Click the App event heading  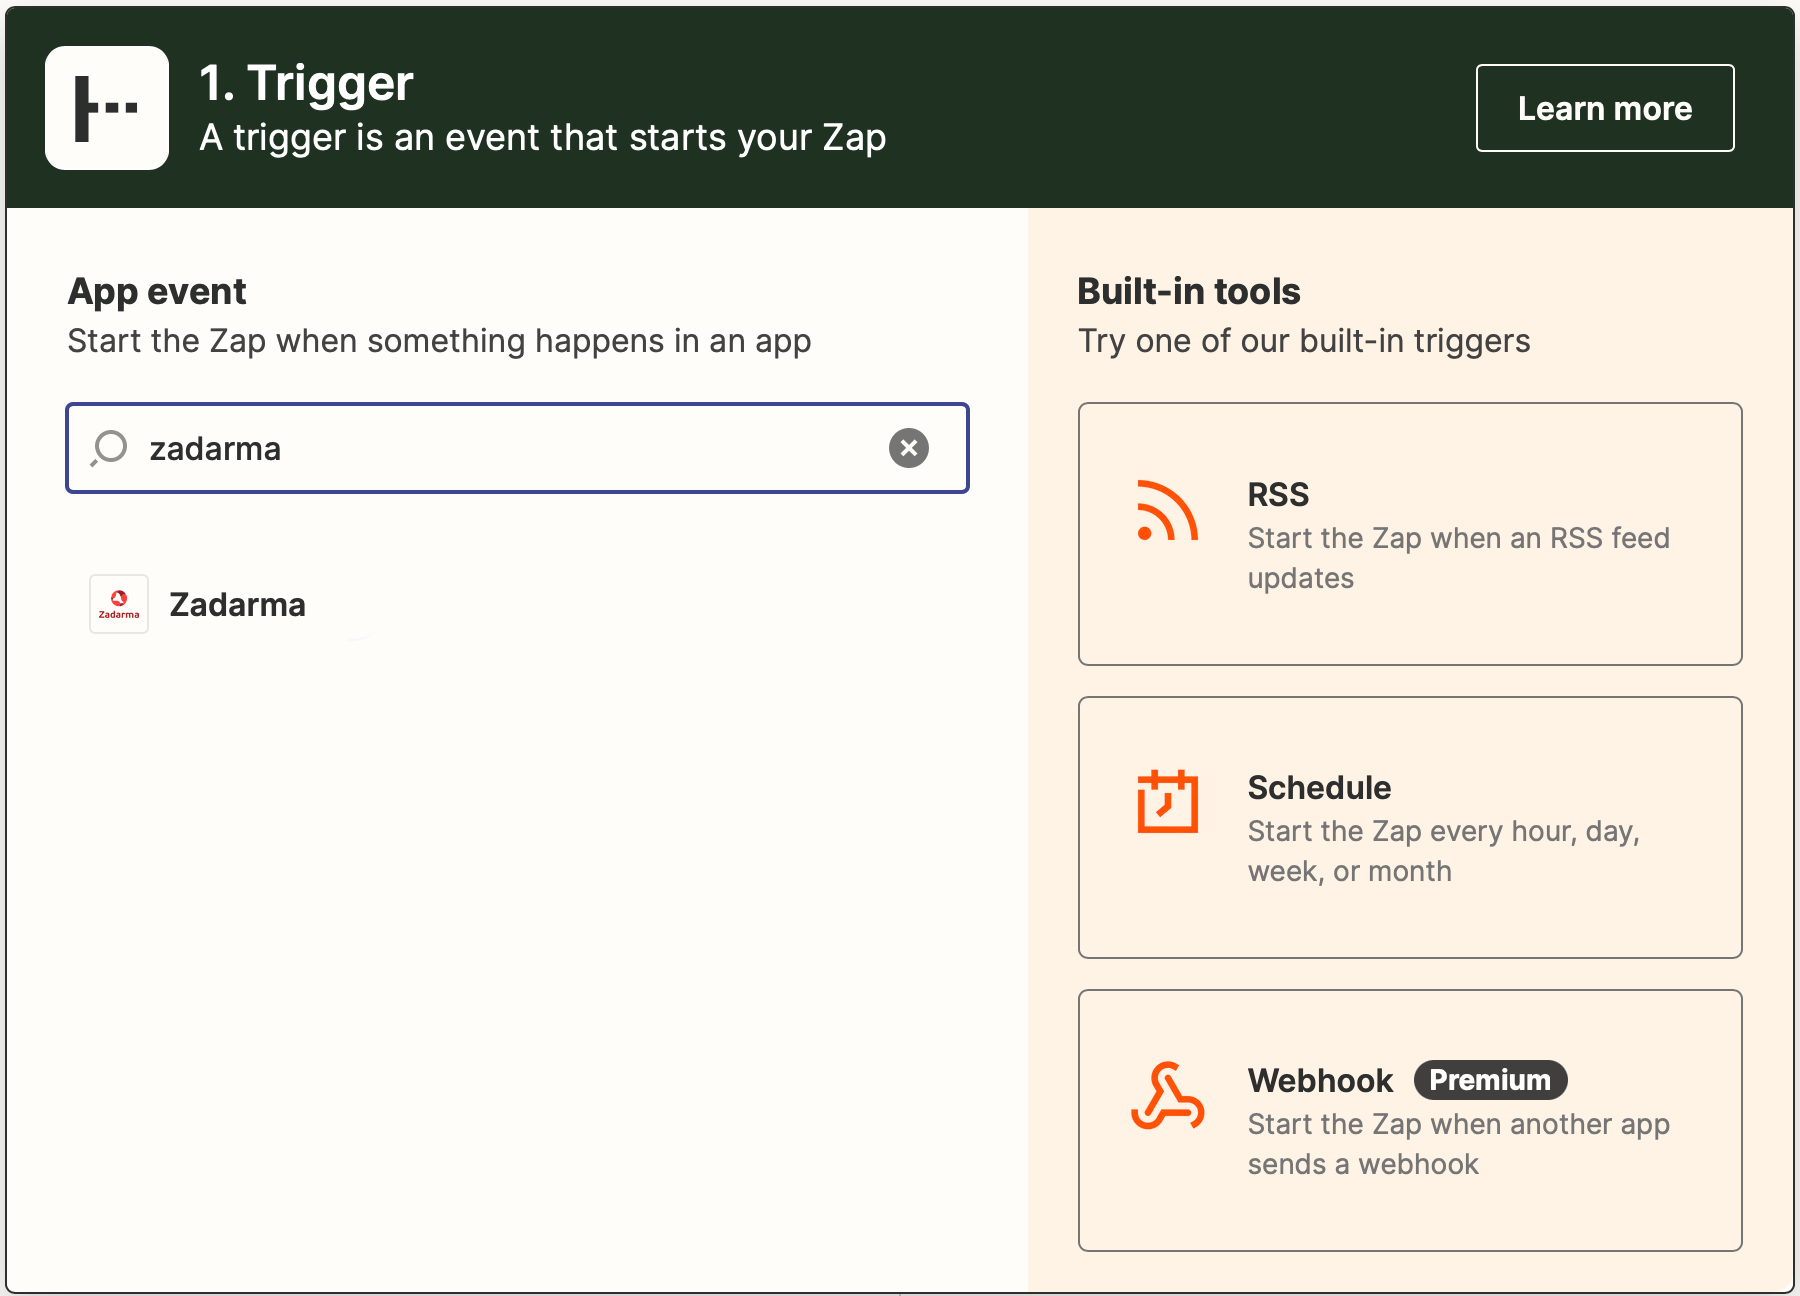click(157, 291)
